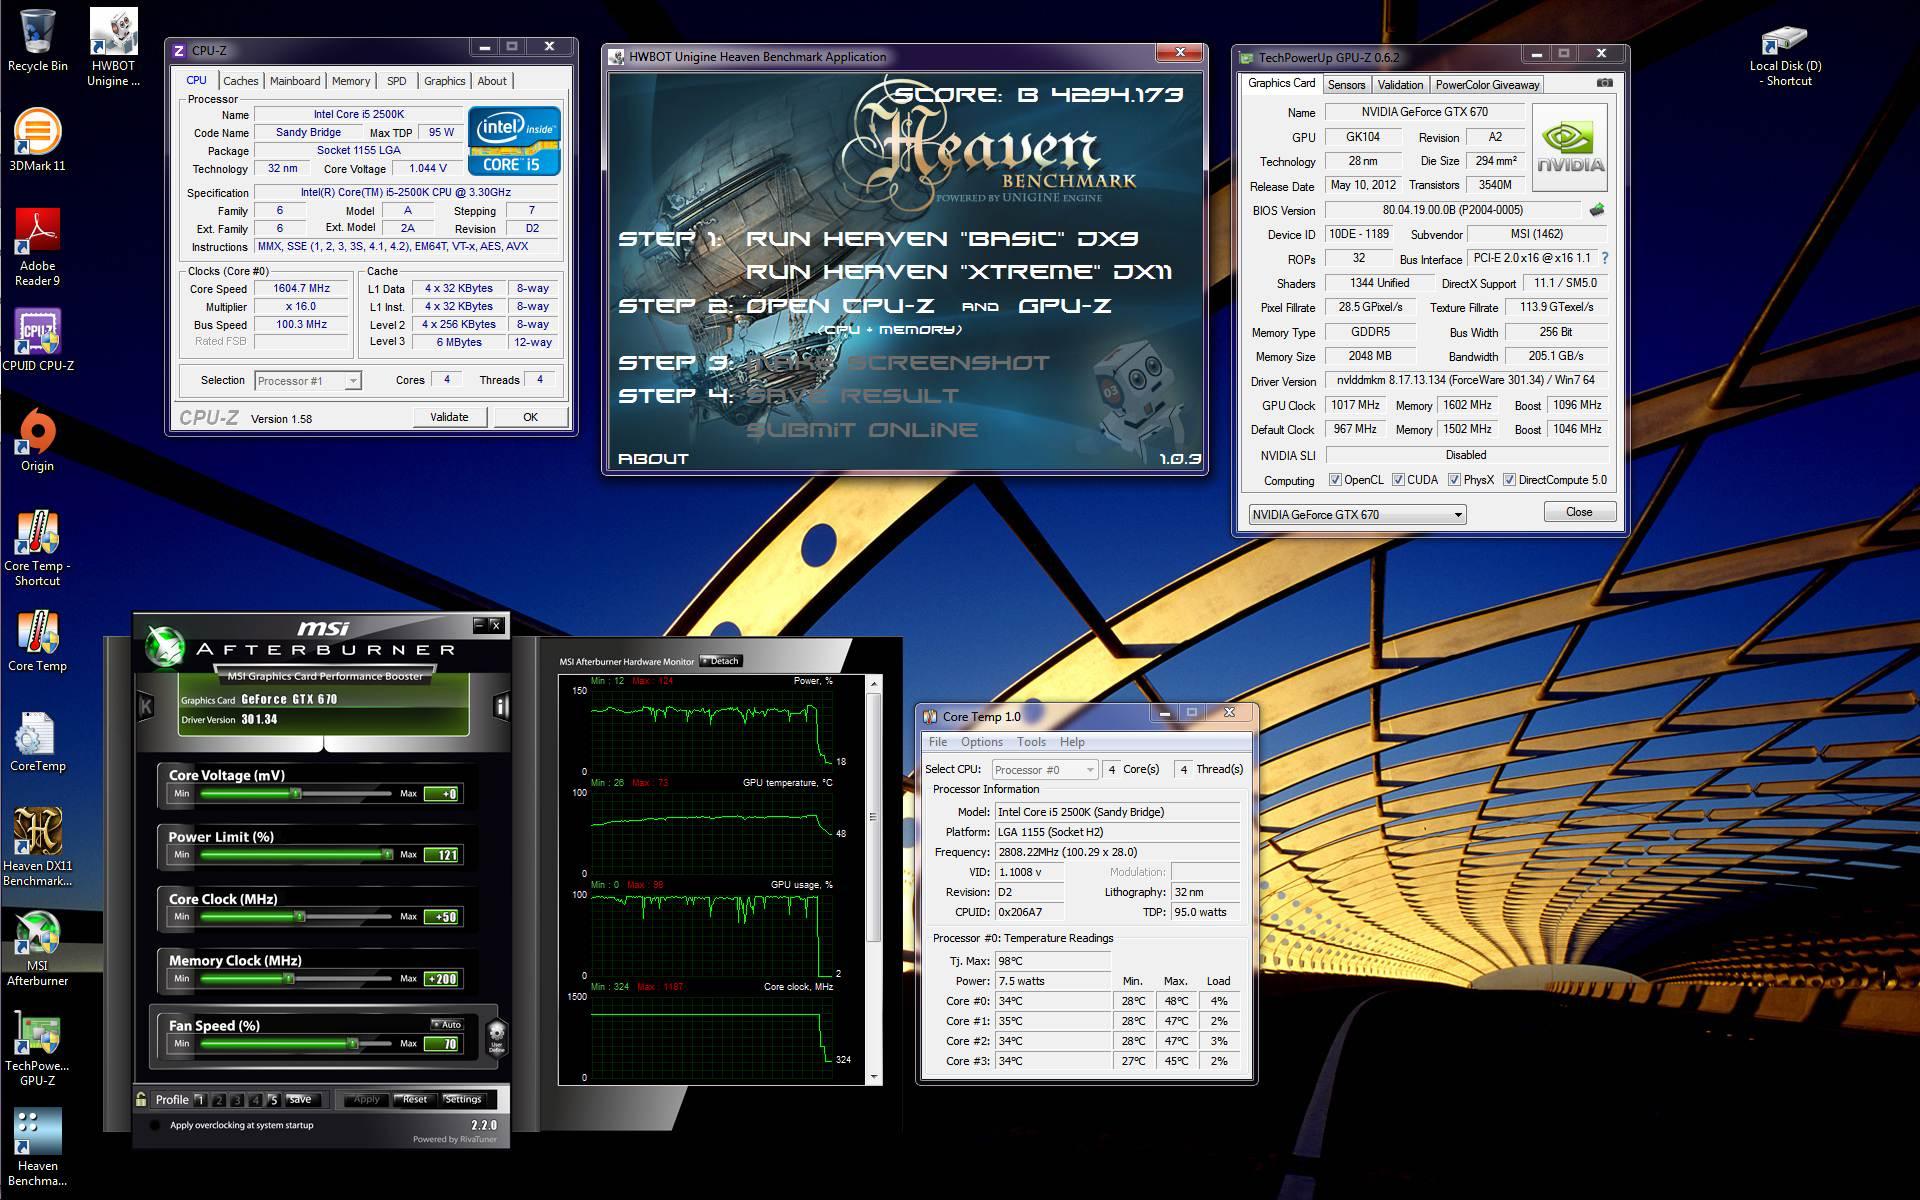Click NVIDIA logo in GPU-Z
This screenshot has height=1200, width=1920.
click(x=1569, y=147)
